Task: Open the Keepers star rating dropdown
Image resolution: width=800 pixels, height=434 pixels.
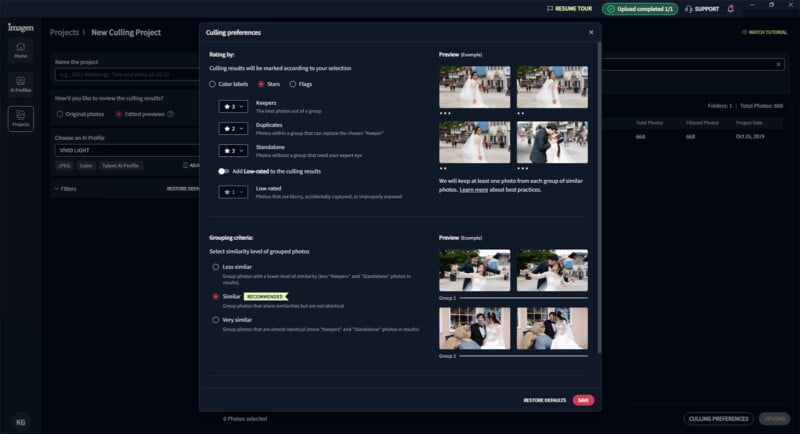Action: point(233,106)
